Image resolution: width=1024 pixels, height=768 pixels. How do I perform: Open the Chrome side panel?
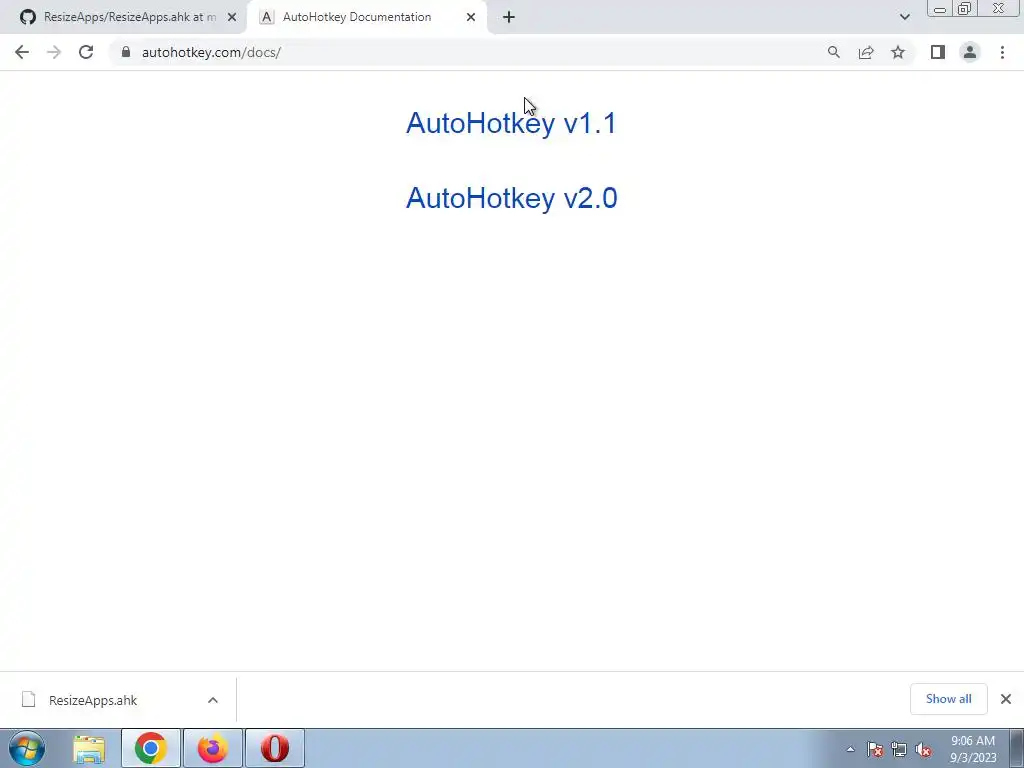click(x=938, y=52)
